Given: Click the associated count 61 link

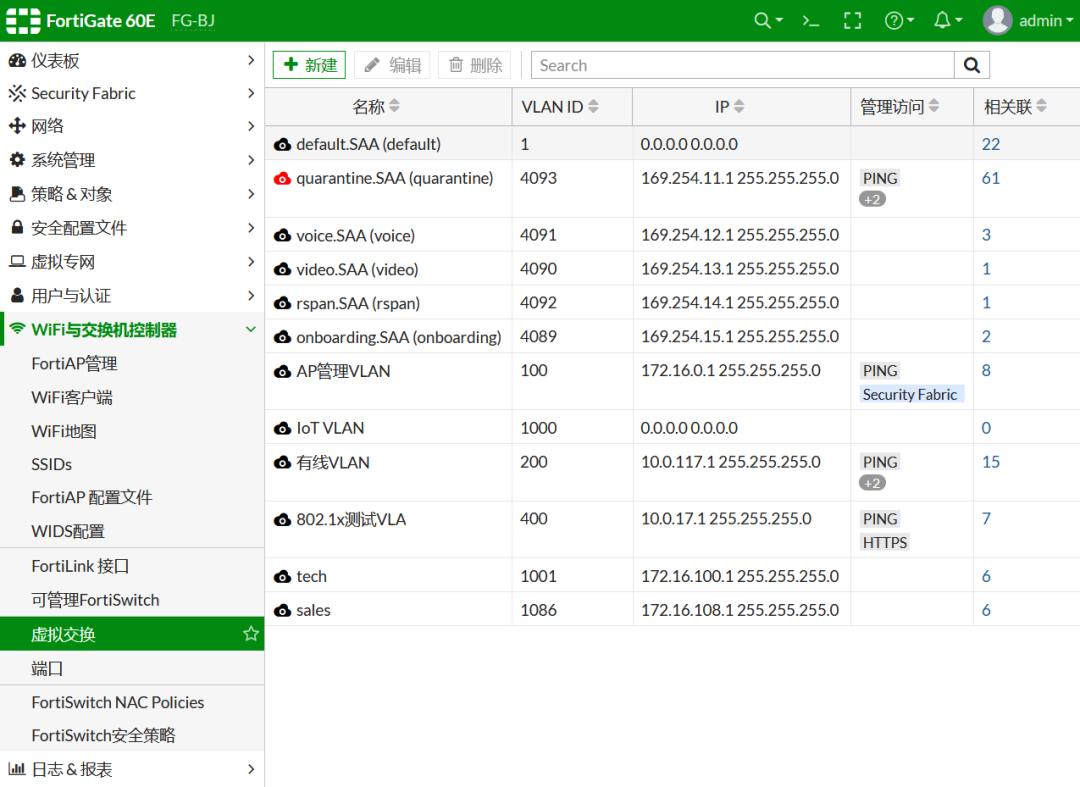Looking at the screenshot, I should (x=991, y=178).
